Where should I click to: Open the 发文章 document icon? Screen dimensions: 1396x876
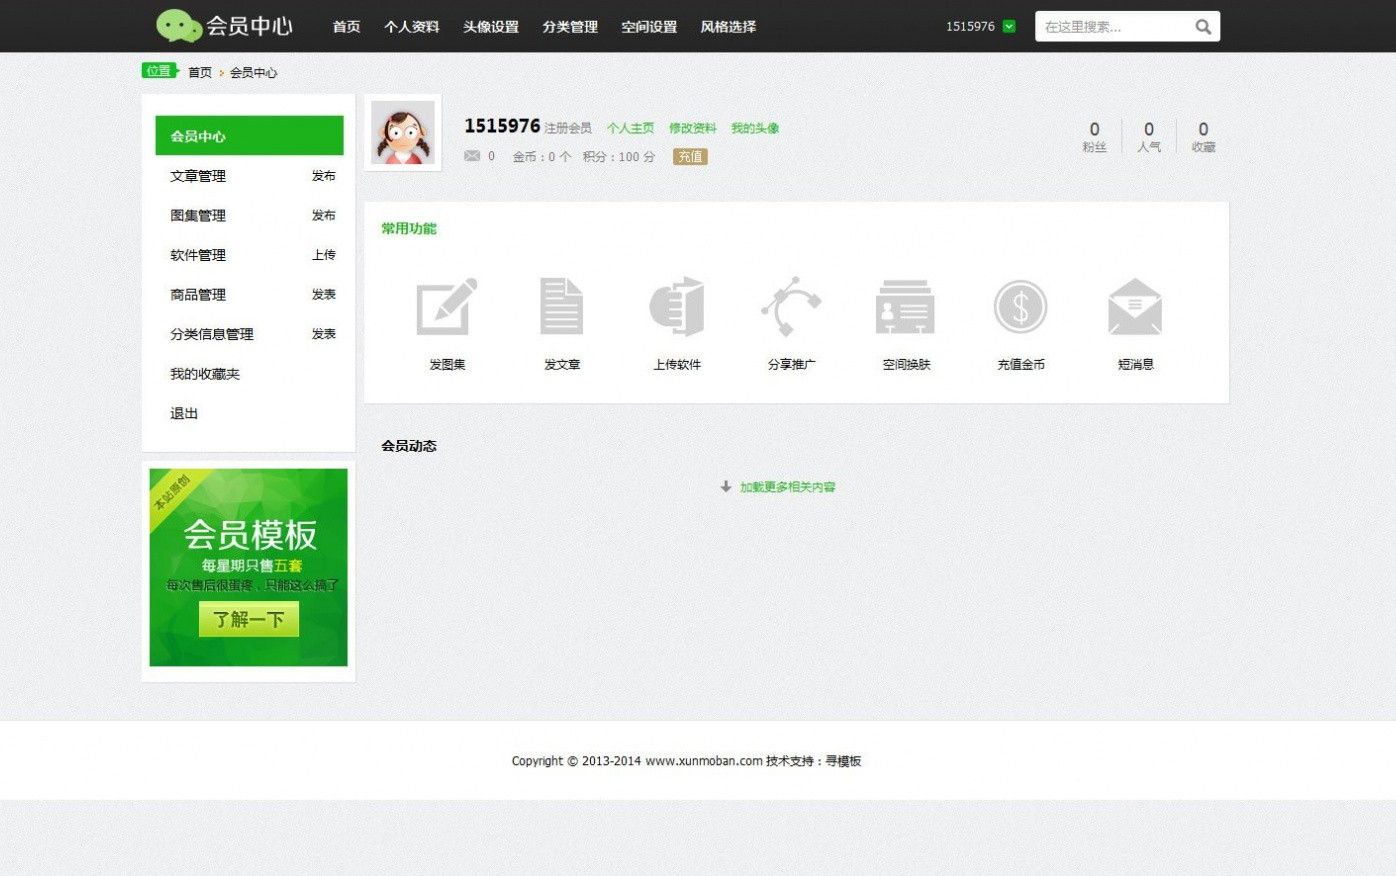(561, 306)
